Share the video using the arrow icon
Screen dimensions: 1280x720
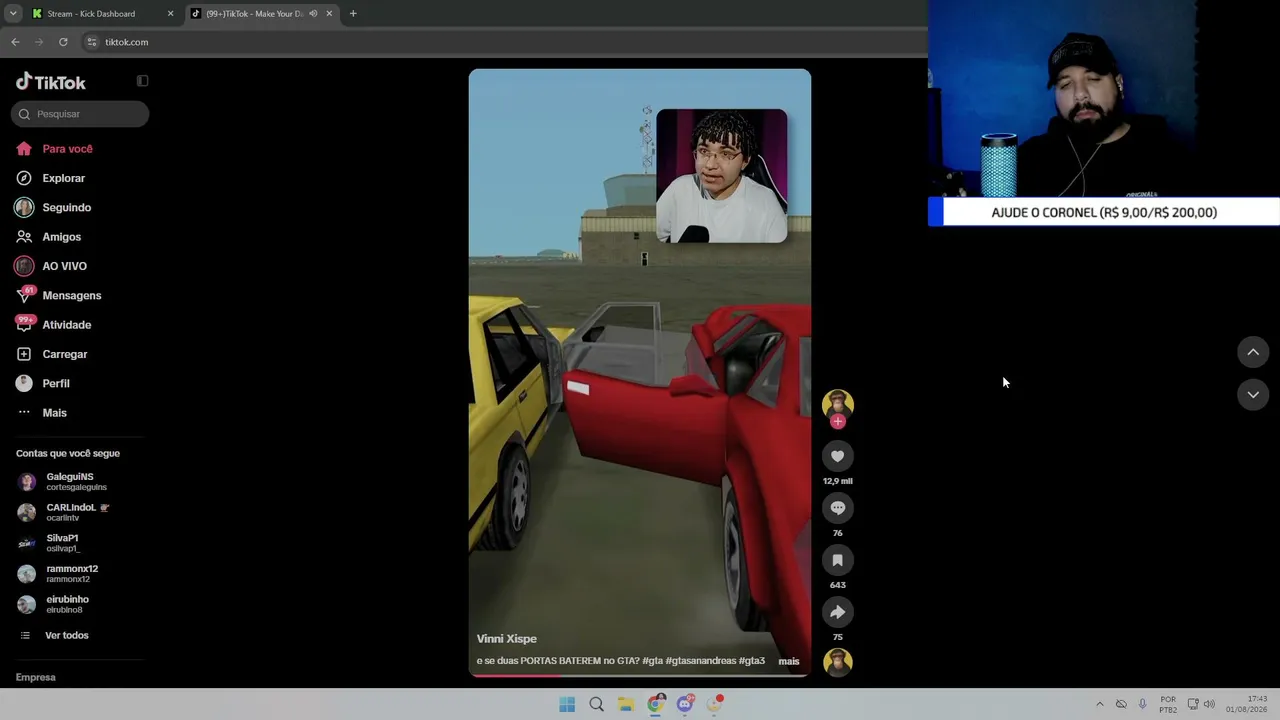click(x=838, y=612)
